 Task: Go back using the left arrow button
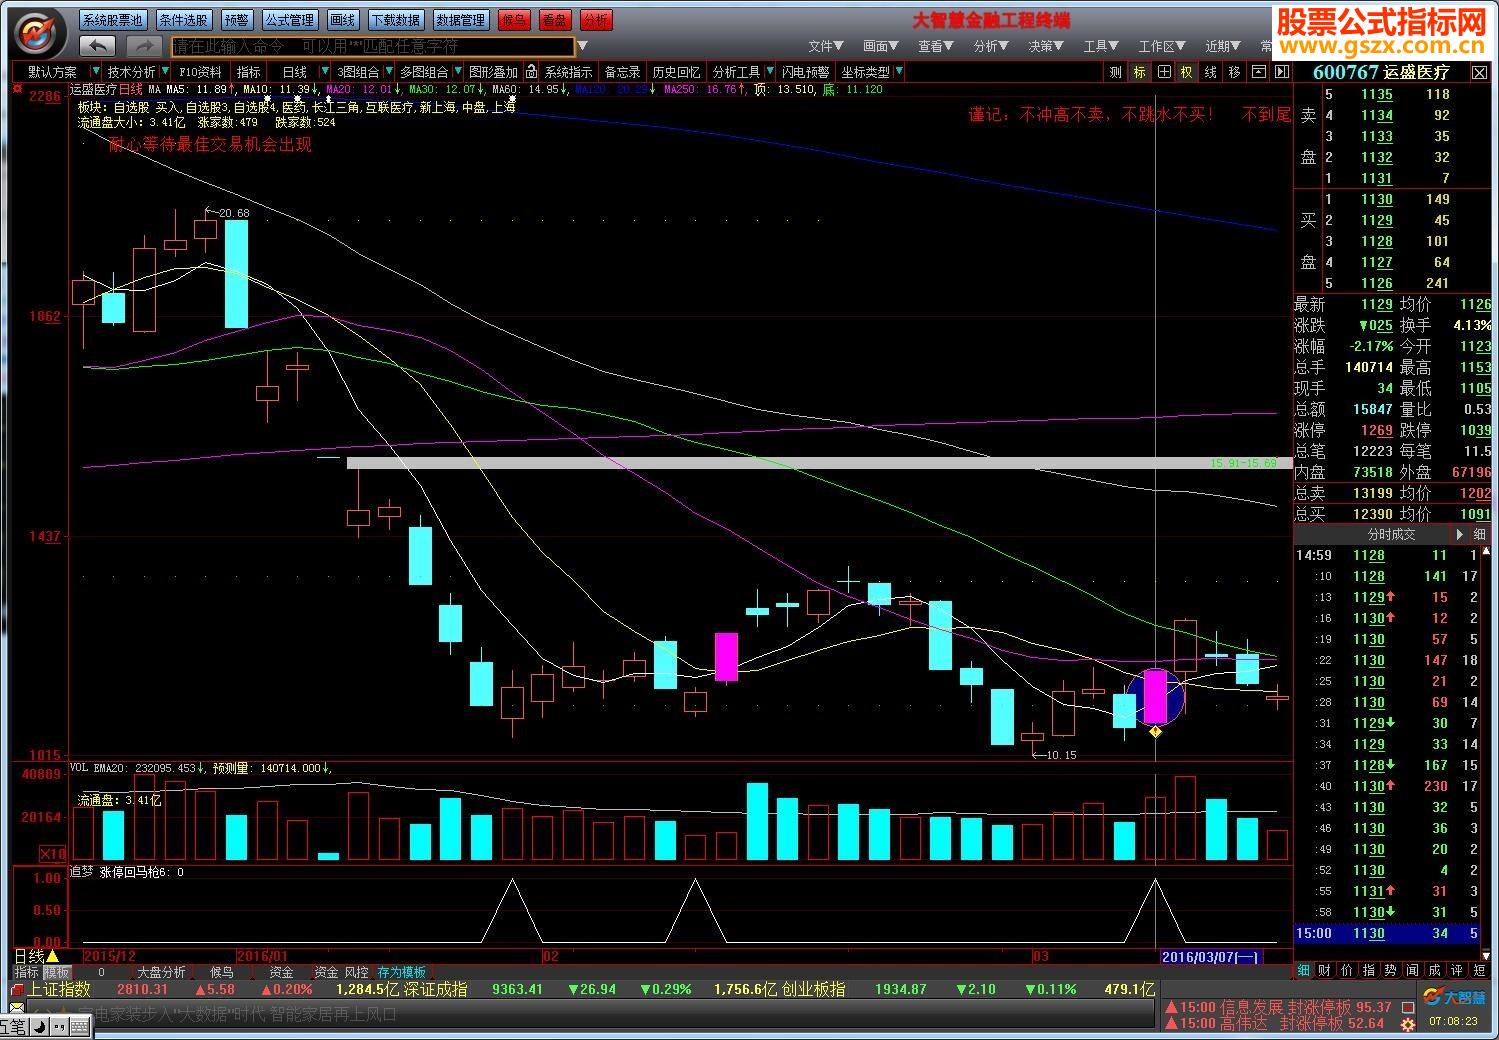(97, 46)
